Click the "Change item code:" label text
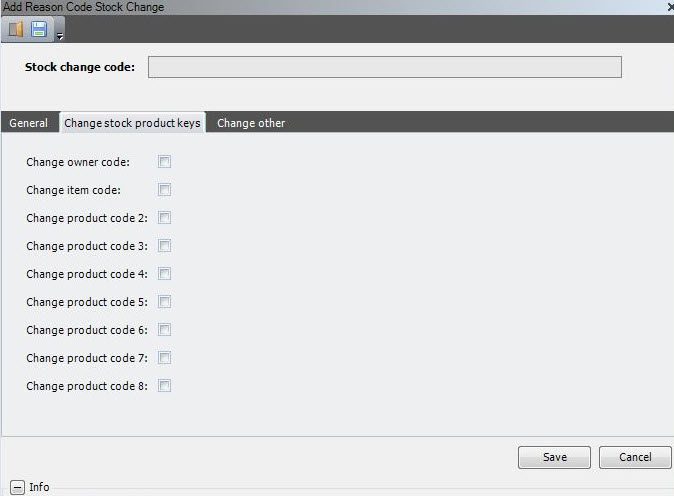 [74, 190]
